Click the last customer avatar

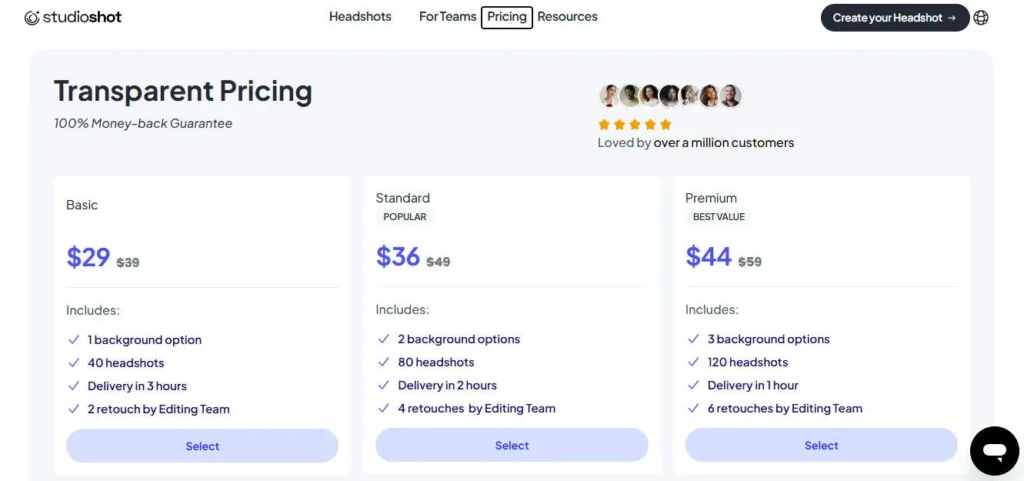click(x=731, y=96)
